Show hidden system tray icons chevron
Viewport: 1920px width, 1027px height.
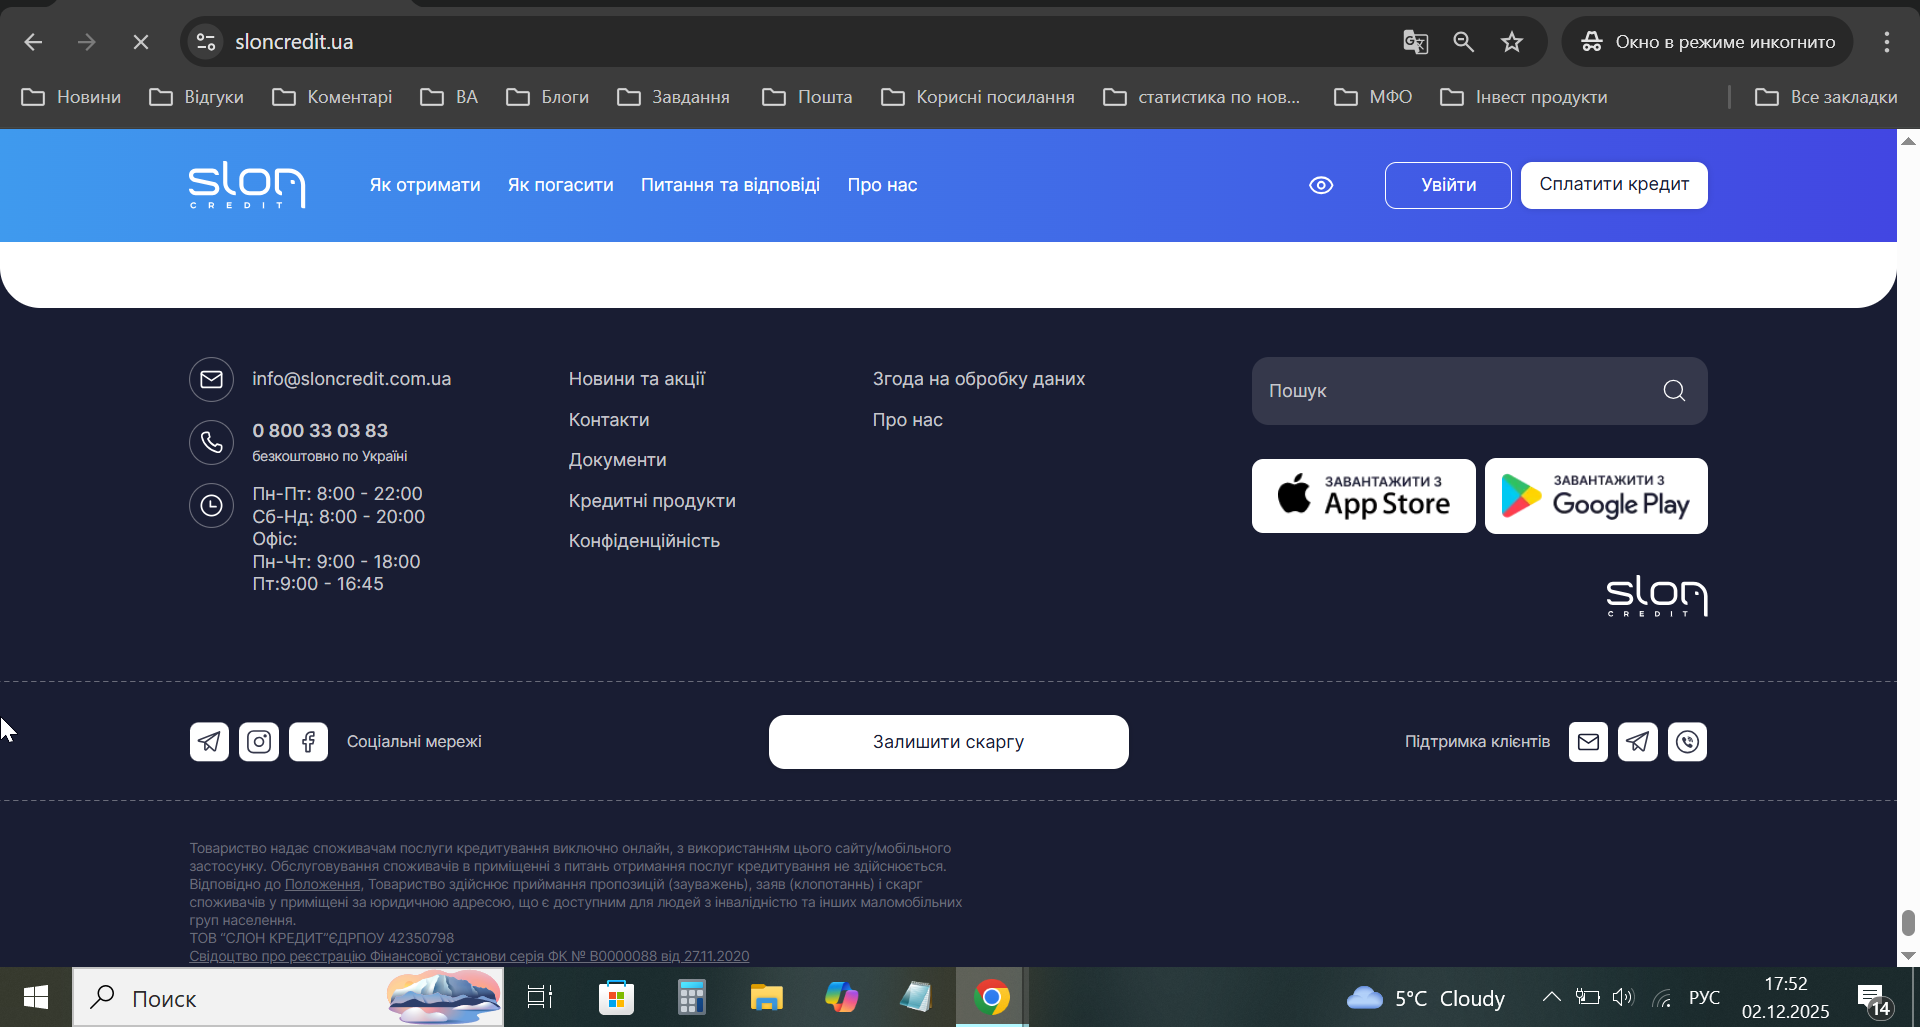[x=1551, y=997]
